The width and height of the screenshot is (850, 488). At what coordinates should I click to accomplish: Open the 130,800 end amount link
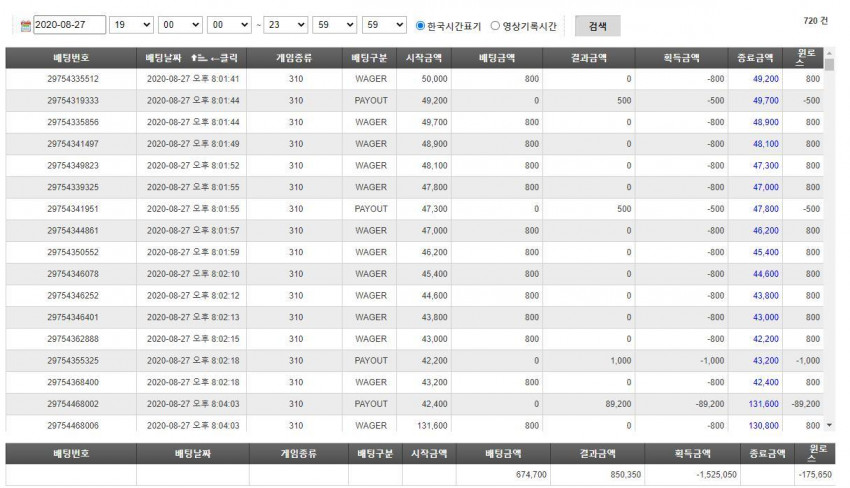pyautogui.click(x=763, y=426)
